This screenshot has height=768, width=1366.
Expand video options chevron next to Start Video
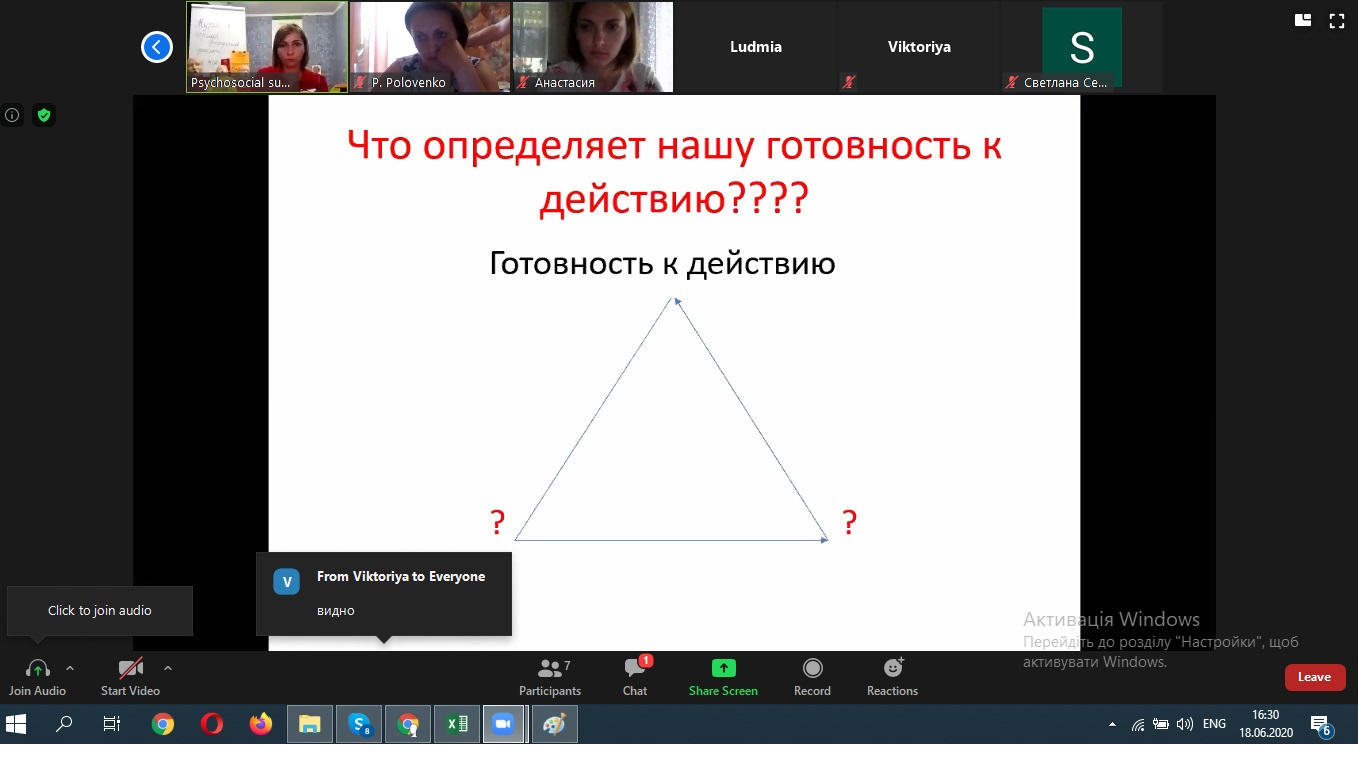click(x=167, y=668)
